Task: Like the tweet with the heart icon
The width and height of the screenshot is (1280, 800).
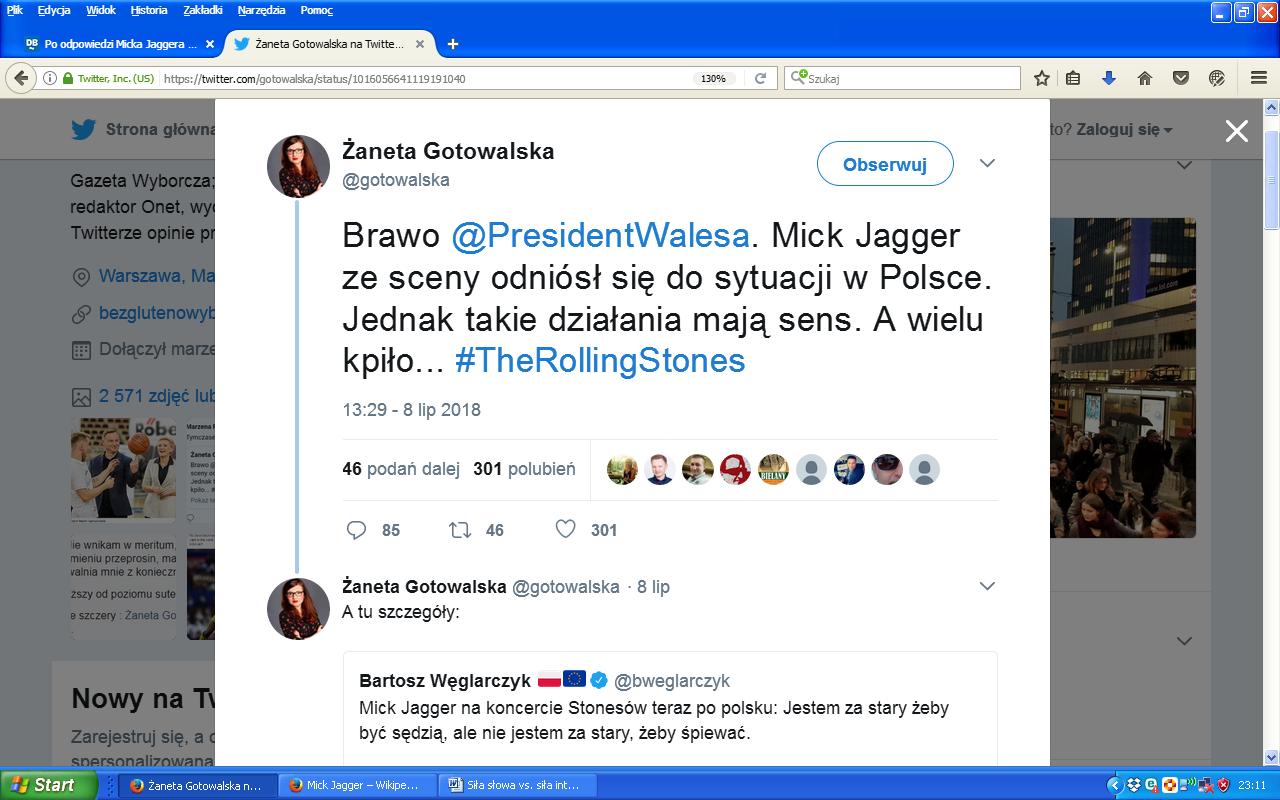Action: point(566,530)
